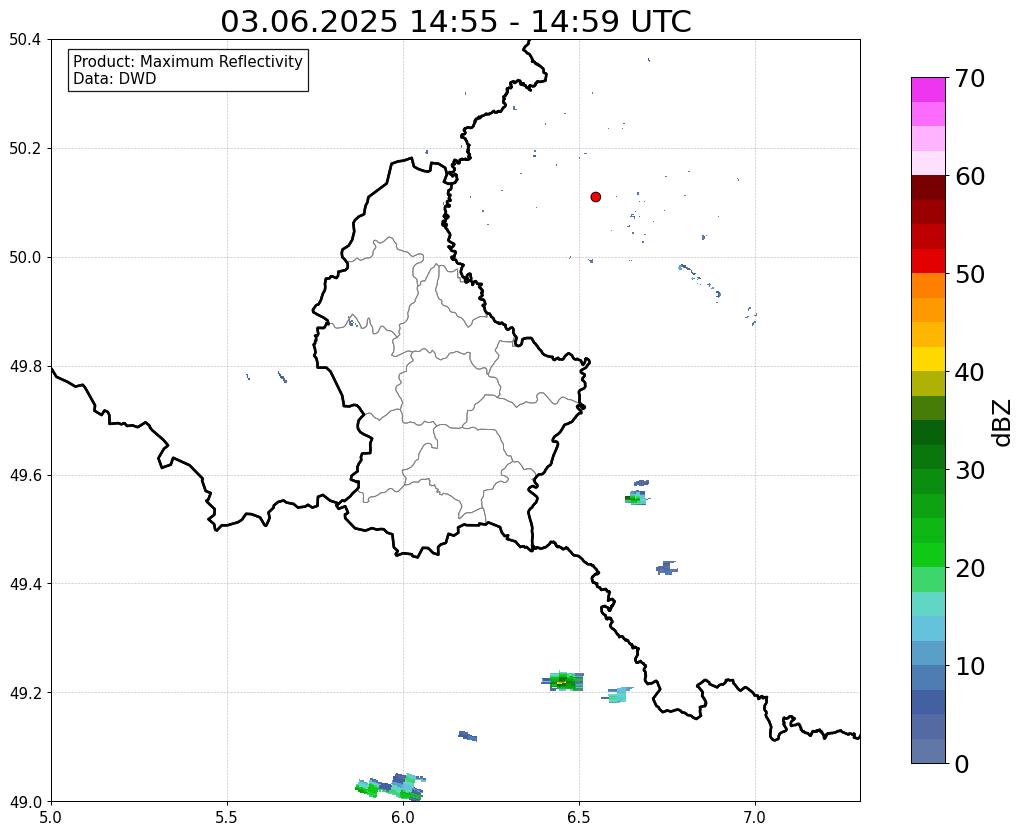The width and height of the screenshot is (1023, 834).
Task: Click the colorbar tick label 50
Action: coord(970,274)
